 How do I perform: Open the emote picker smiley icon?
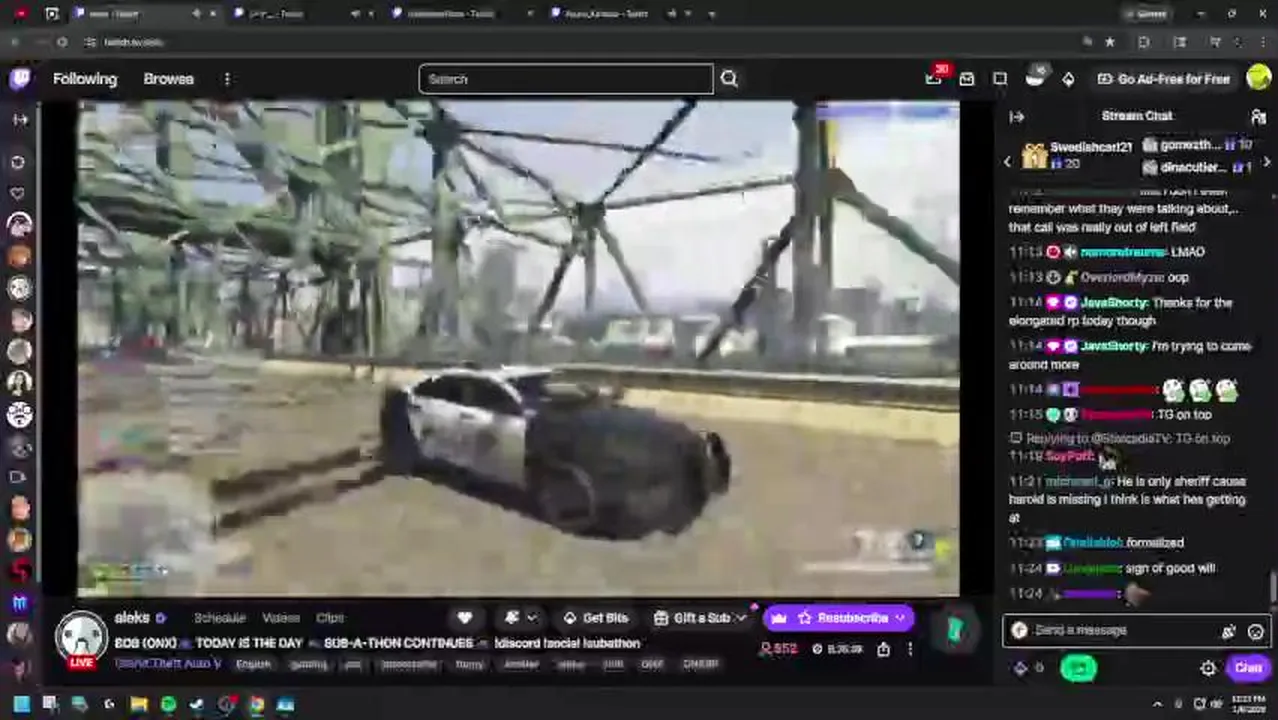[1256, 631]
